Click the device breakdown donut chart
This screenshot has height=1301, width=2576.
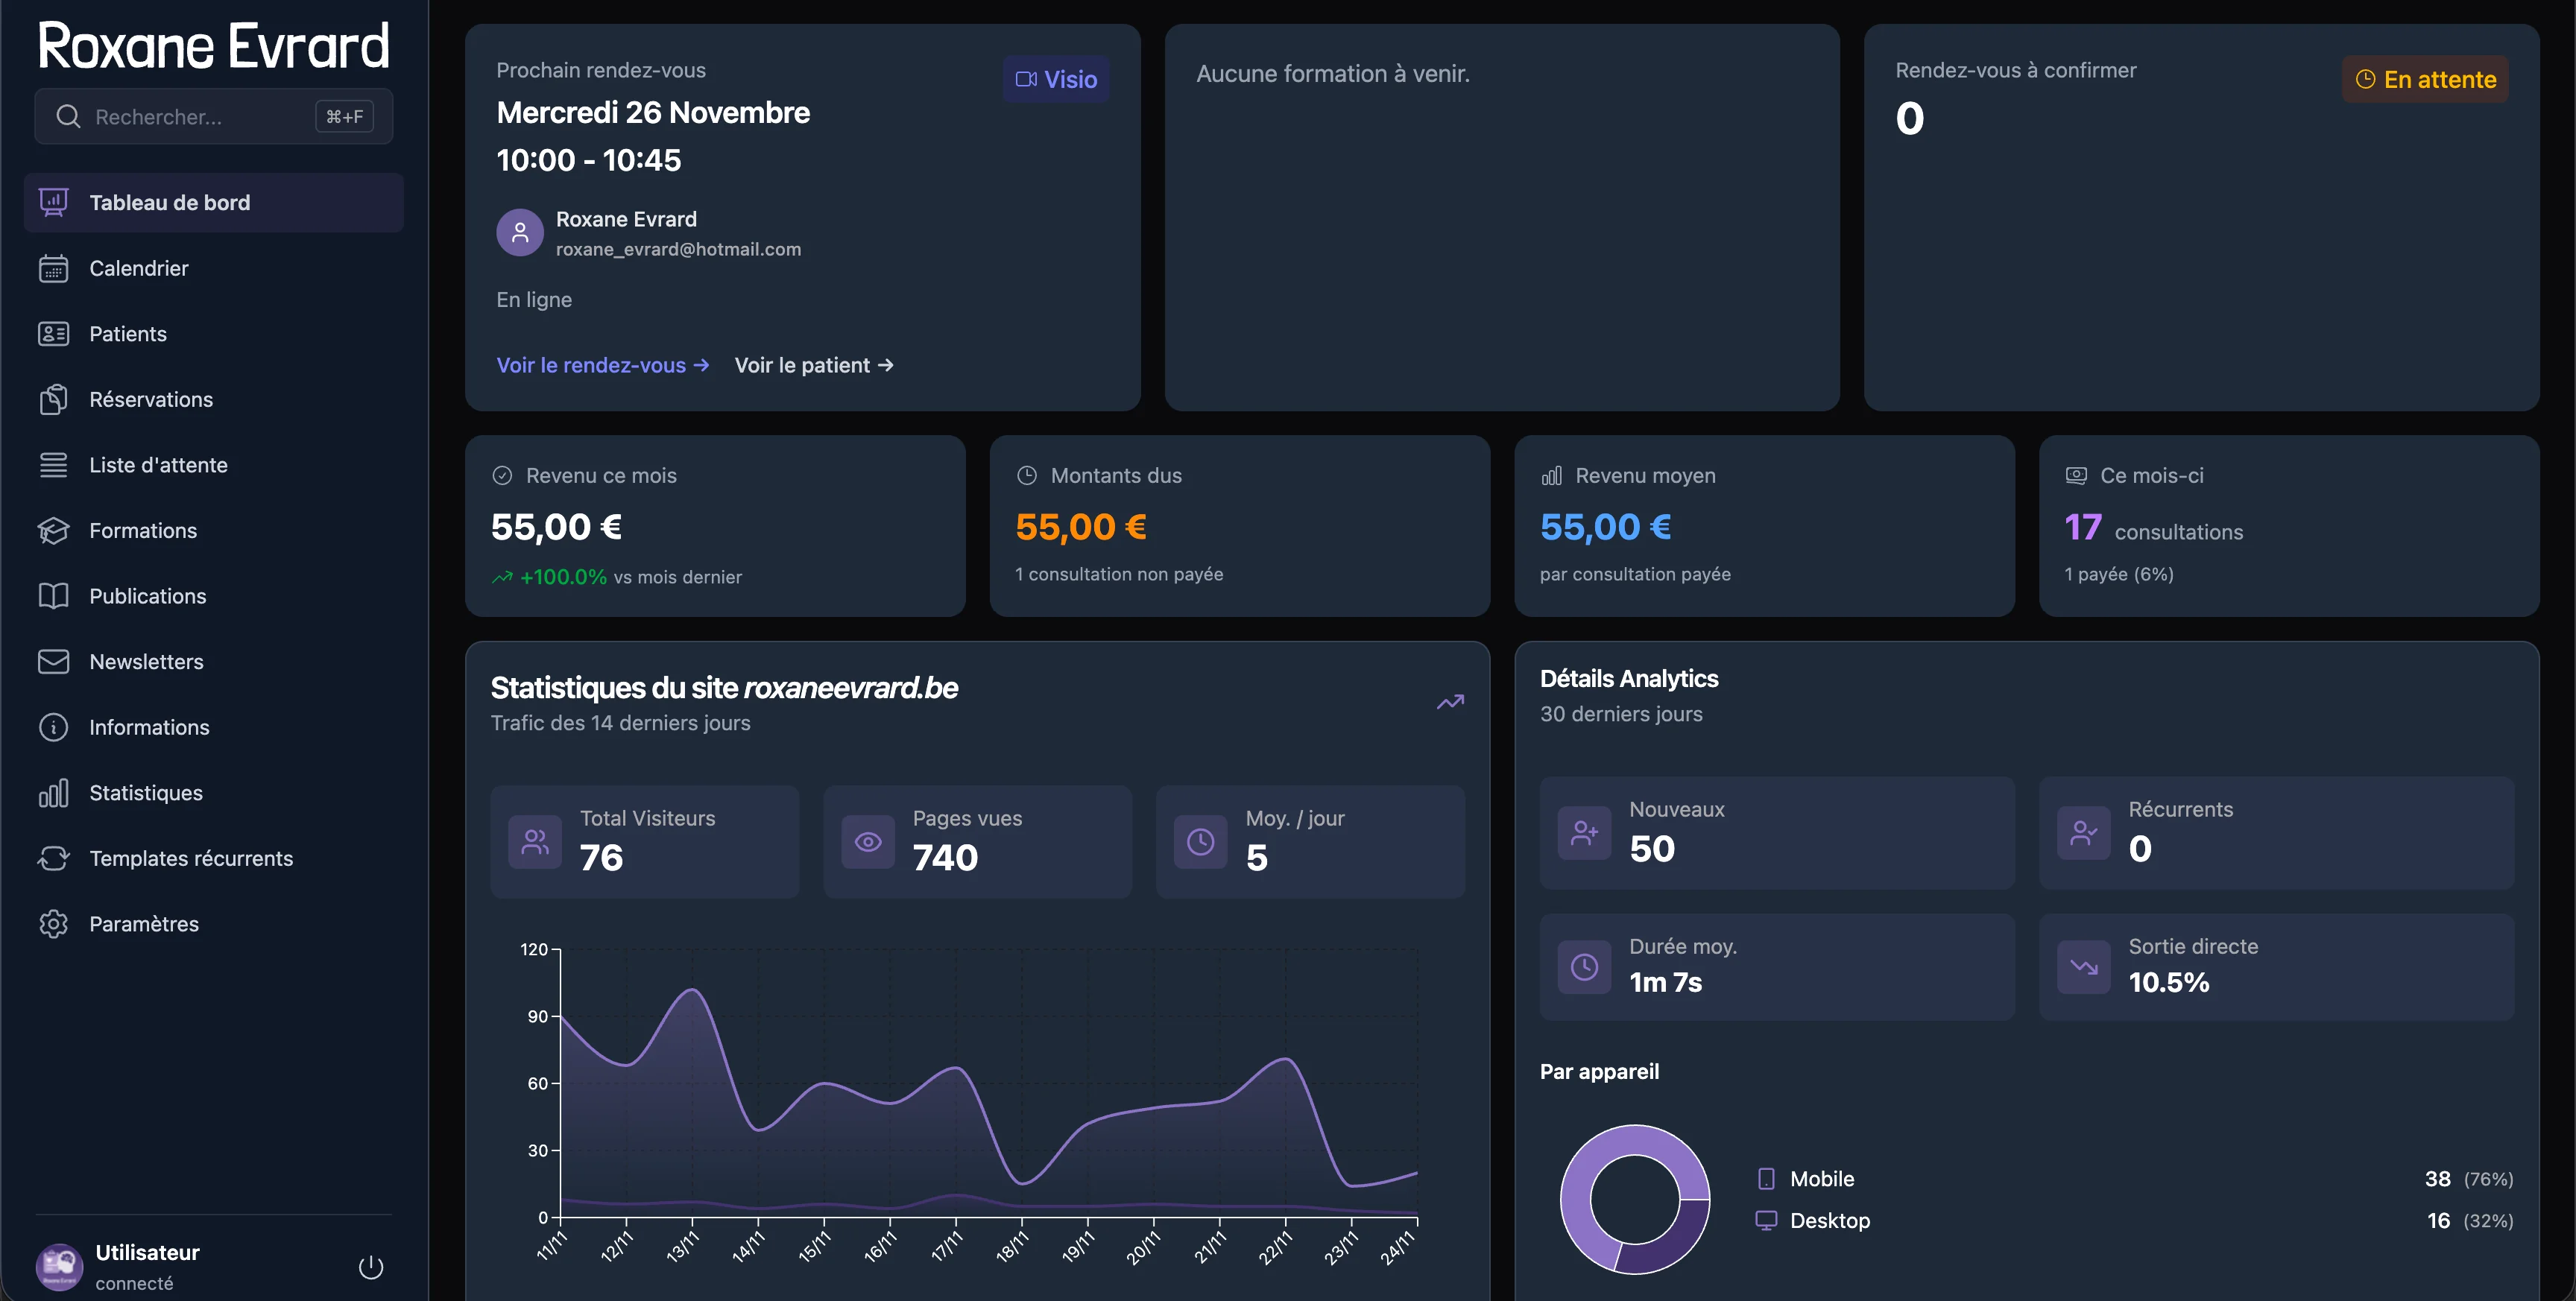tap(1634, 1200)
